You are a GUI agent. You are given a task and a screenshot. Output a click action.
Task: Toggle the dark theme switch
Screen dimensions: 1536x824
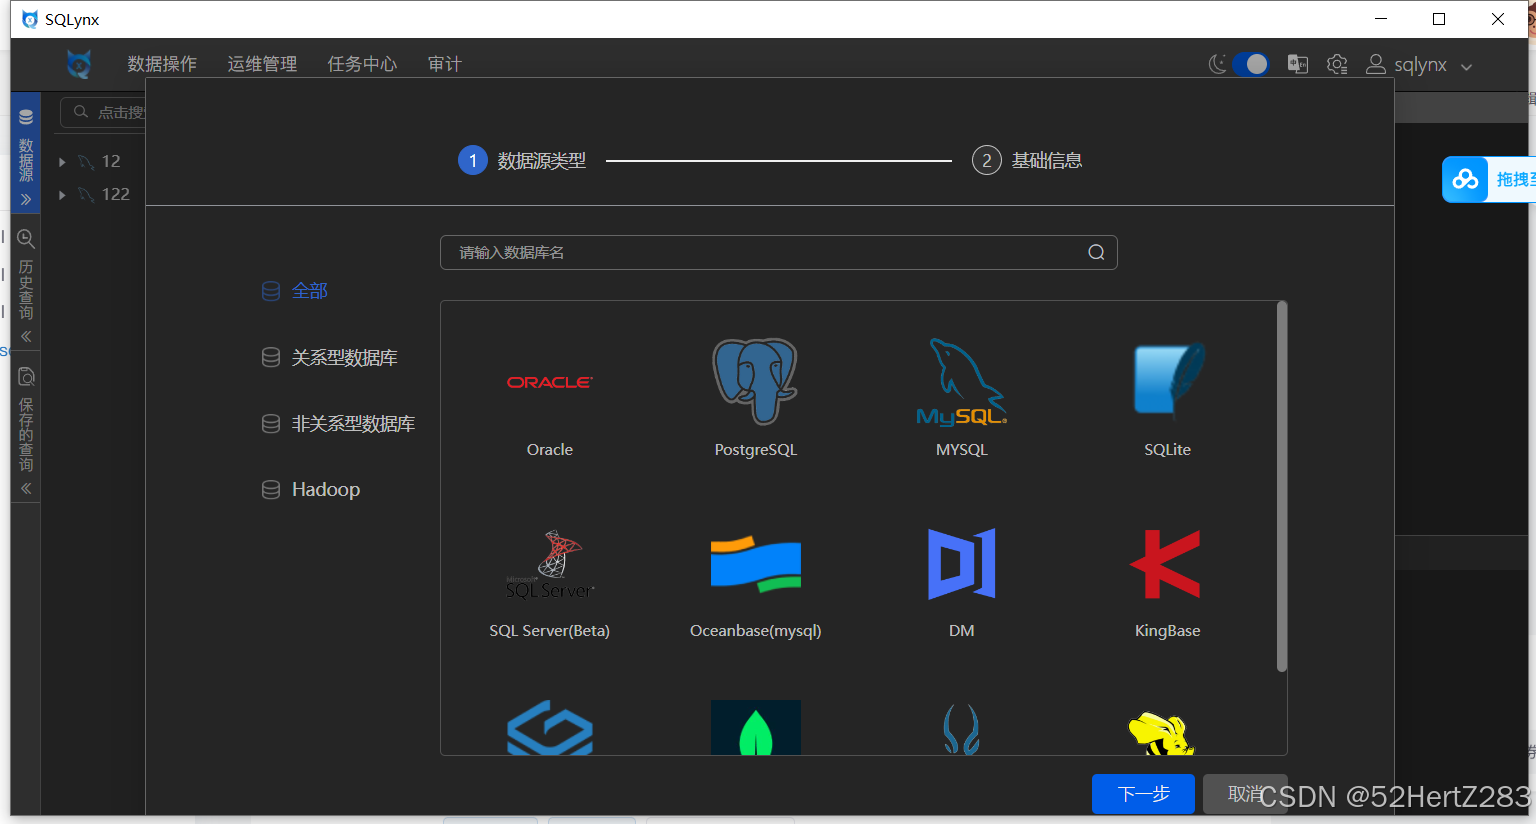[1251, 64]
